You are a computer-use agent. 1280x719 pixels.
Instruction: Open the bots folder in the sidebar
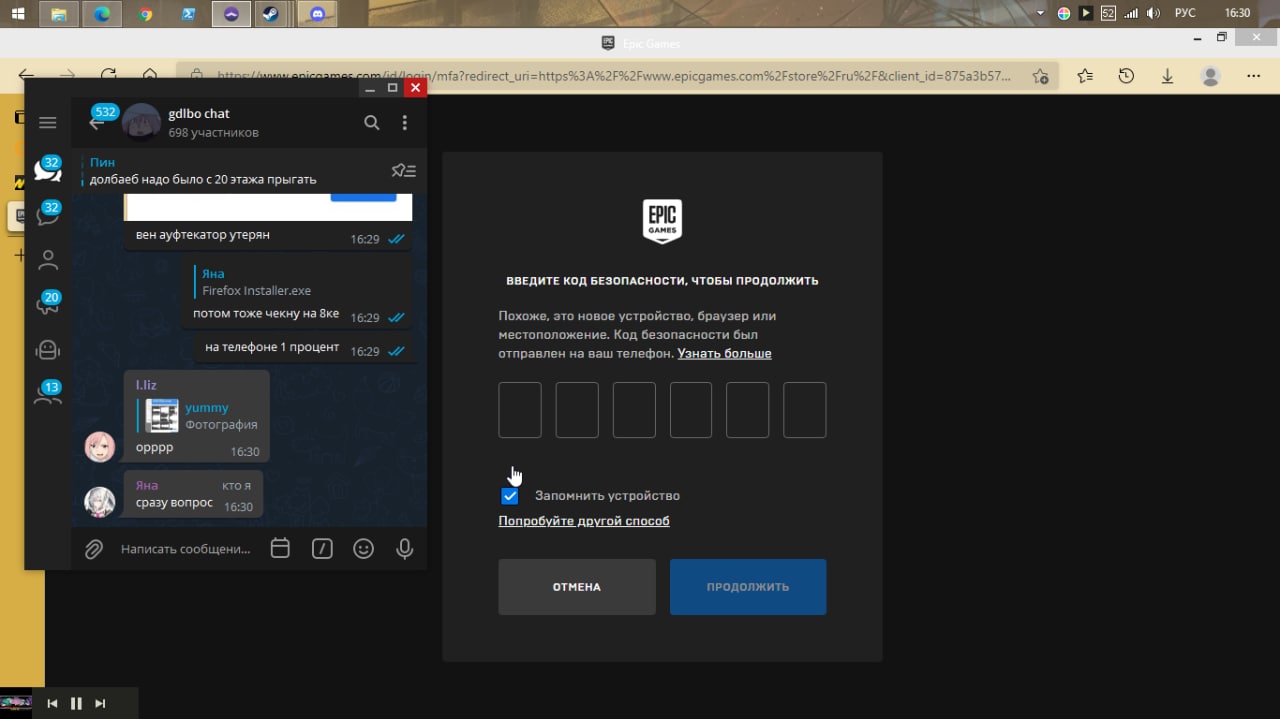pos(47,349)
